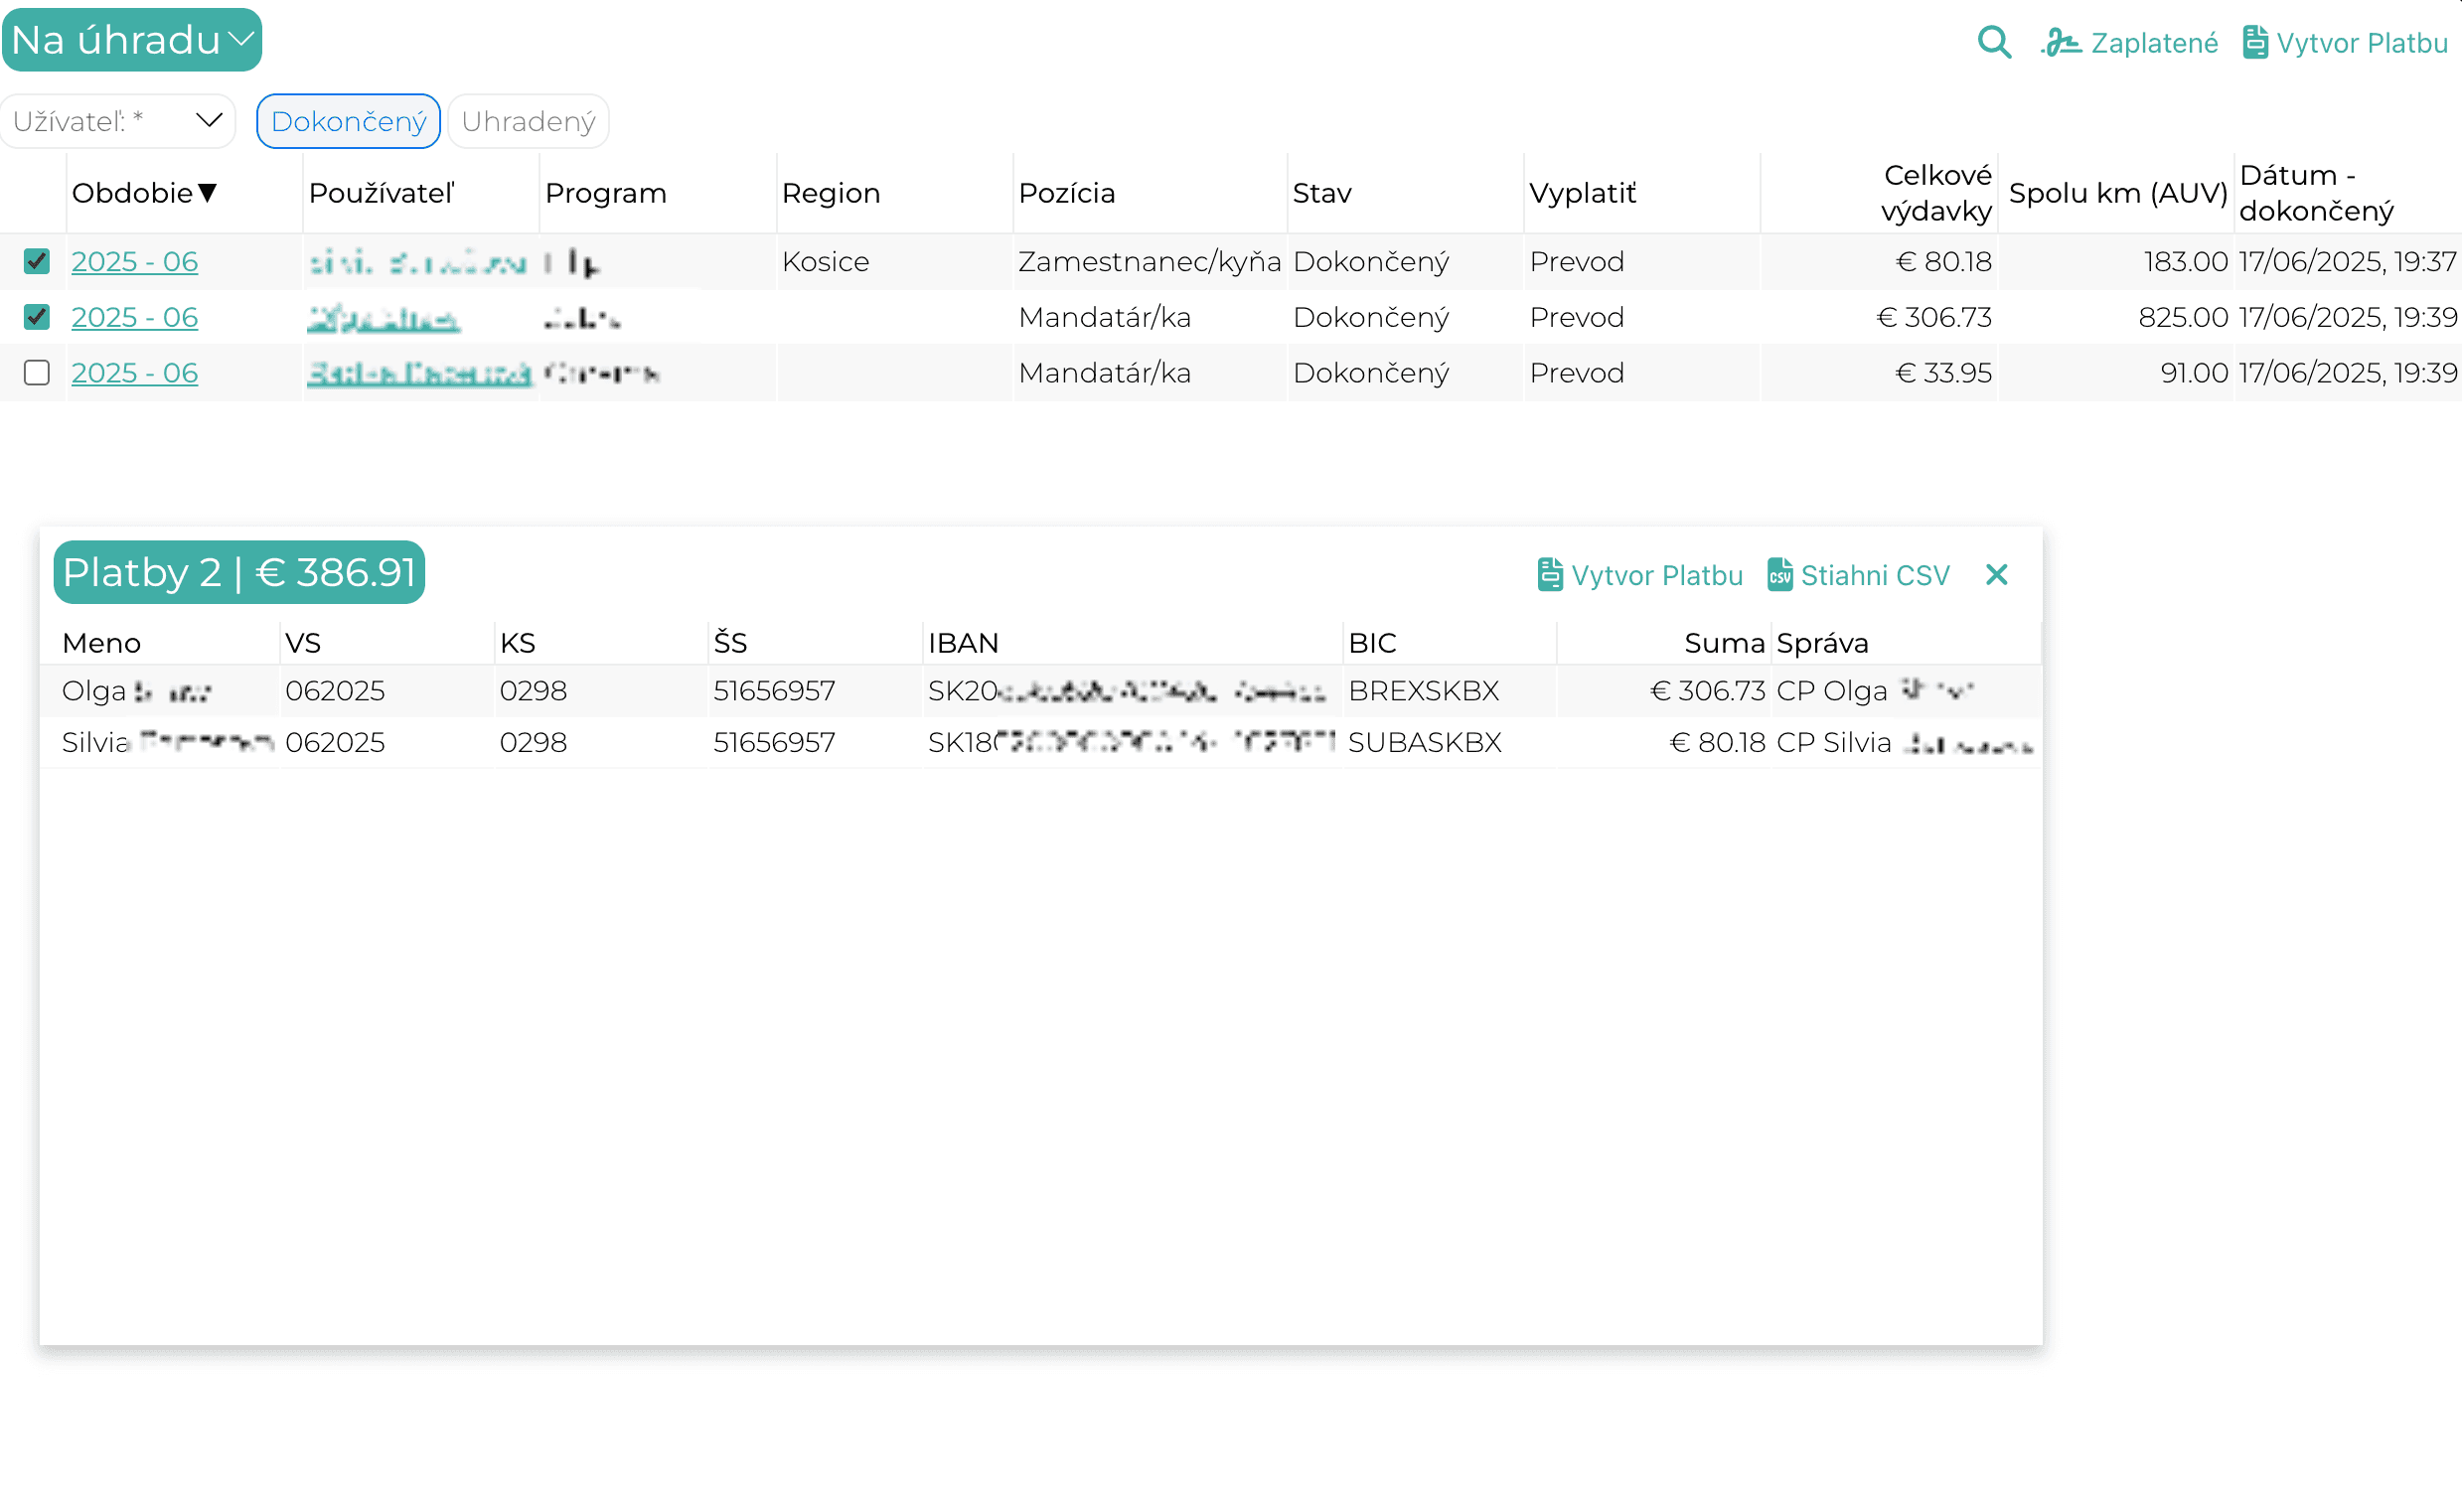Viewport: 2462px width, 1512px height.
Task: Expand the Užívateľ filter dropdown
Action: (118, 121)
